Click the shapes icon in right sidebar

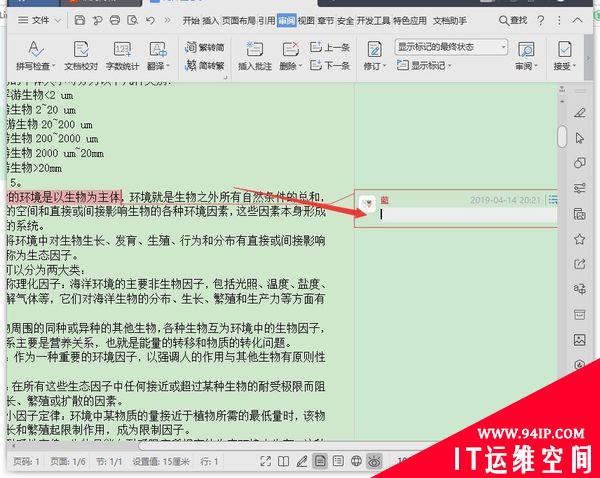coord(579,163)
